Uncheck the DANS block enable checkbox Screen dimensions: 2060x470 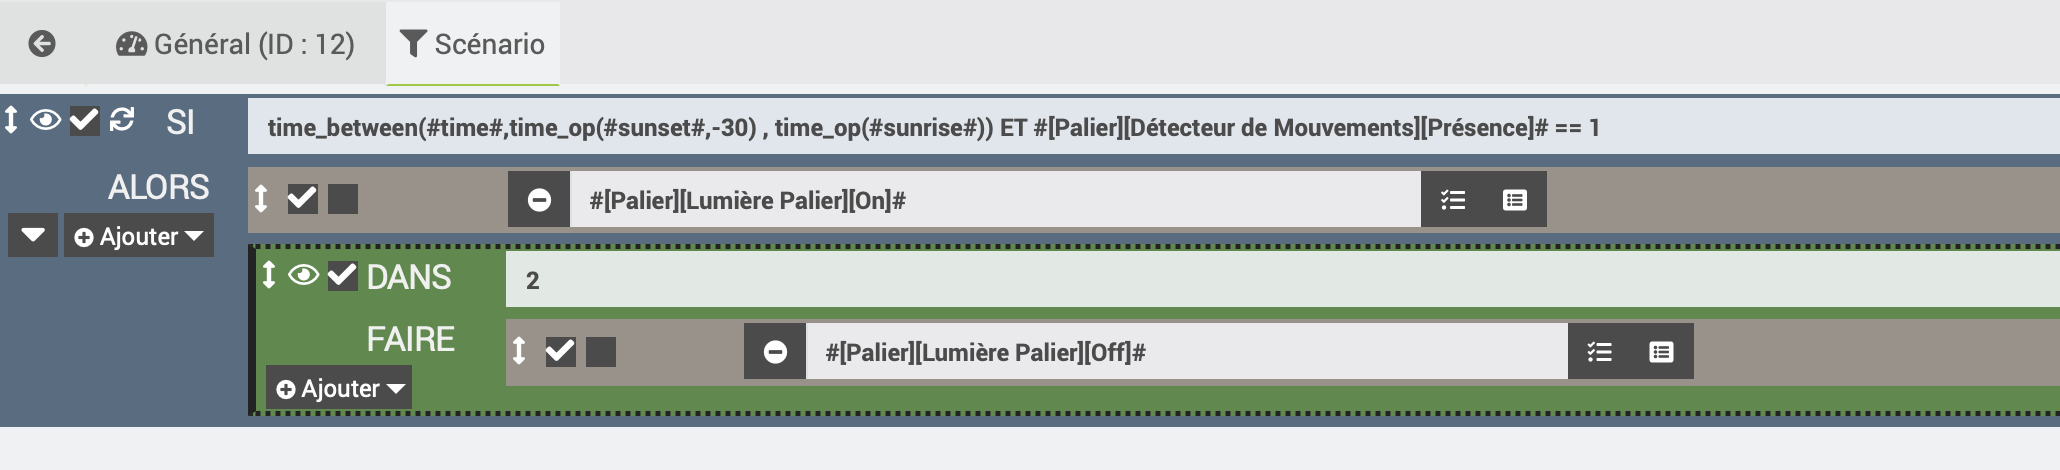342,275
